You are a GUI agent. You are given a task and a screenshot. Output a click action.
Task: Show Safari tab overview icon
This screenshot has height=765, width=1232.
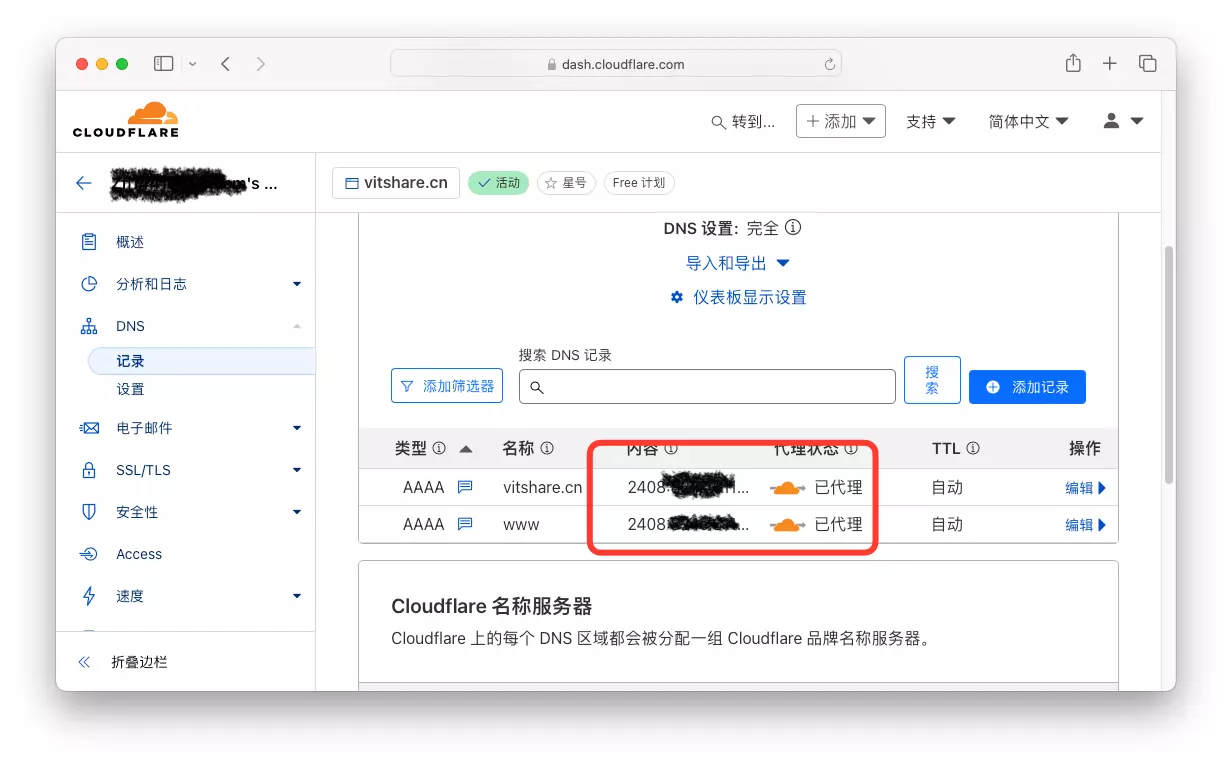(1147, 63)
